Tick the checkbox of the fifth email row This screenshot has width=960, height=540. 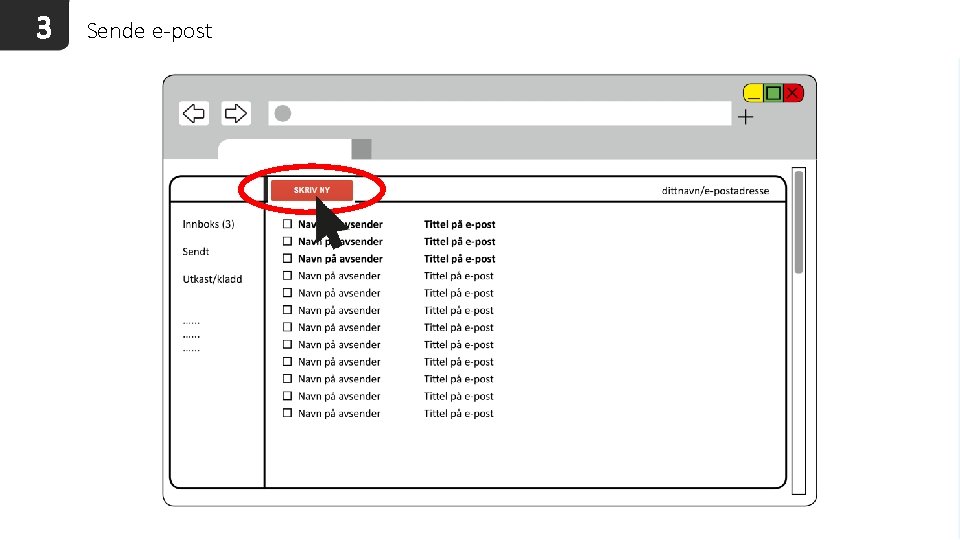pyautogui.click(x=287, y=293)
